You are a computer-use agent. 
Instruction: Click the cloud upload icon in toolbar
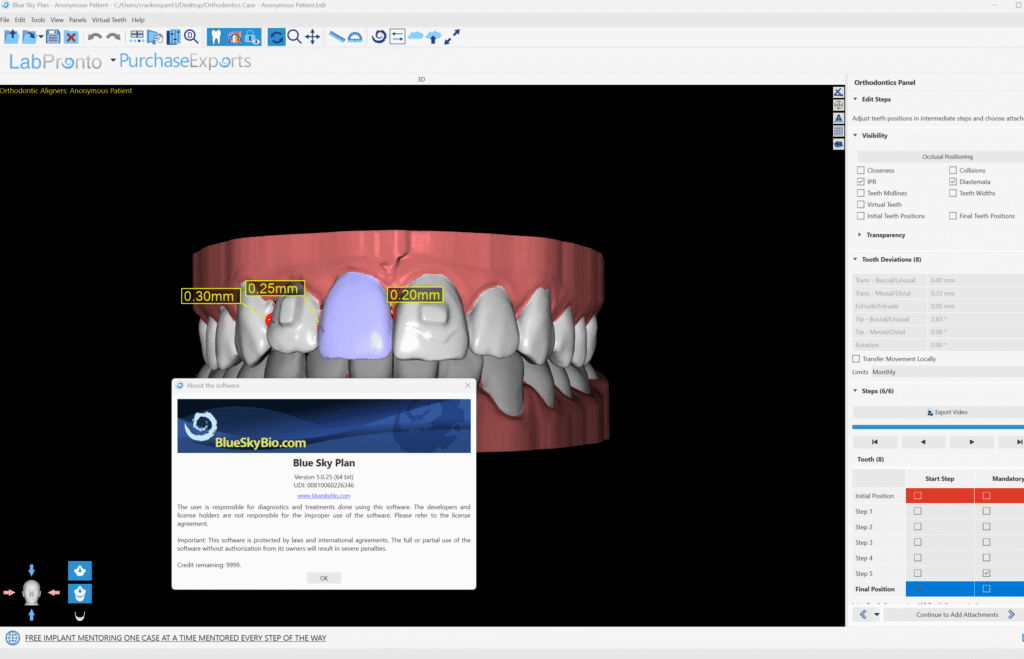[433, 37]
